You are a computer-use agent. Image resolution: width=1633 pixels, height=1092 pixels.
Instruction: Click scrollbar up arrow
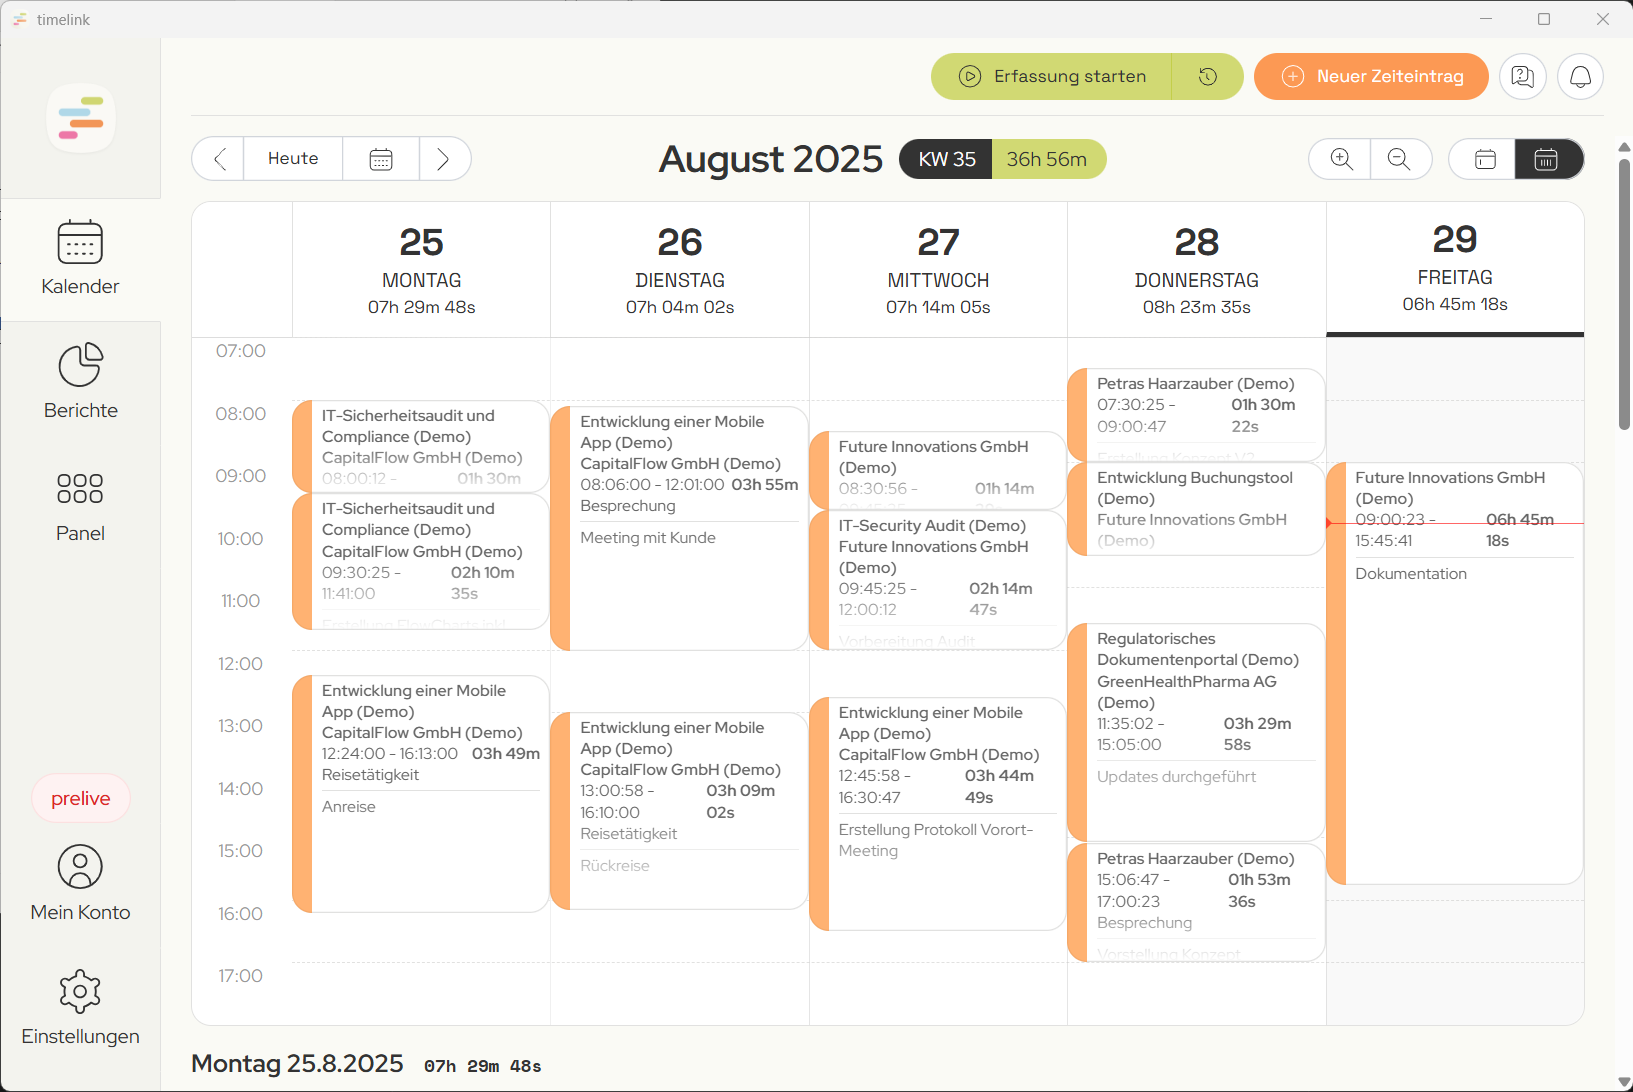coord(1624,147)
